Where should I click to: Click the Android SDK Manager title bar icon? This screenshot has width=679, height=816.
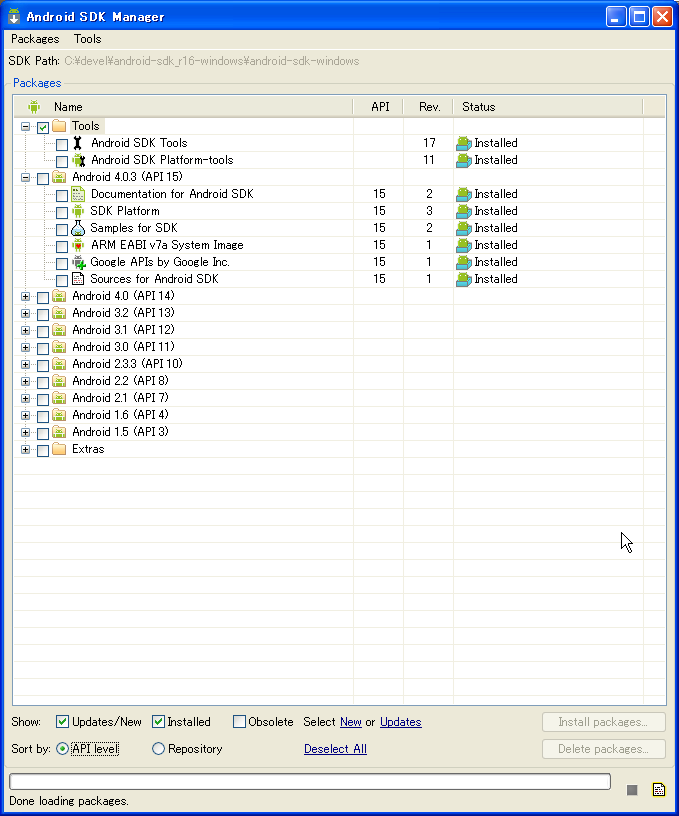(x=14, y=16)
